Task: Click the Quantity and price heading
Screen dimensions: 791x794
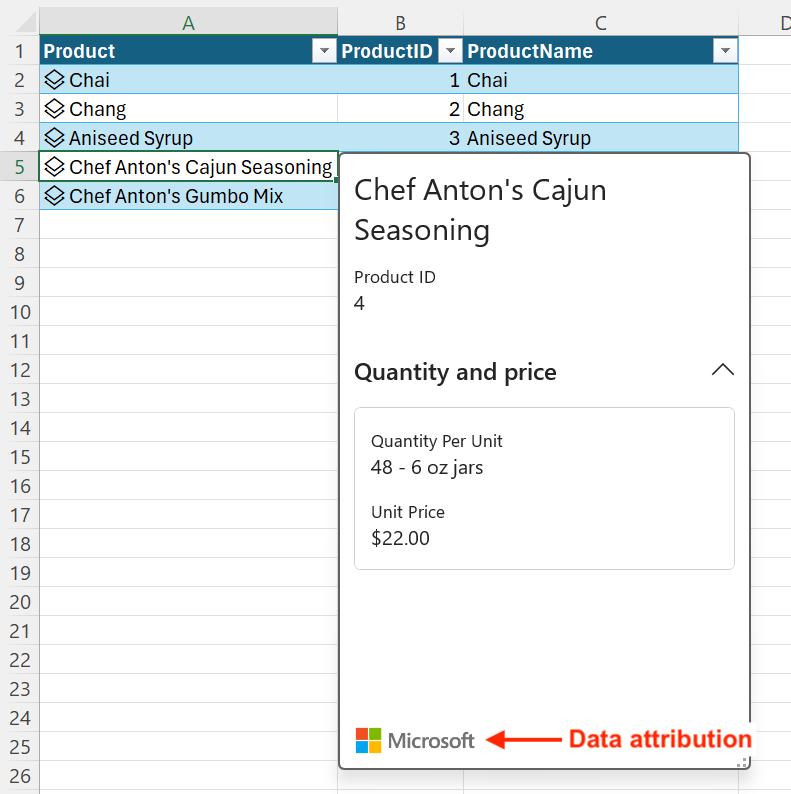Action: [x=455, y=372]
